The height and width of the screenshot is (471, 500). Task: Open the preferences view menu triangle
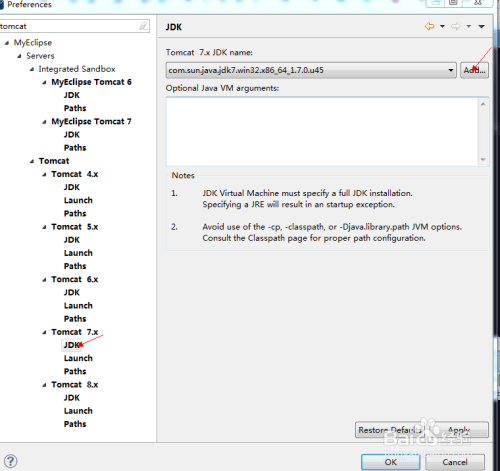click(x=481, y=26)
